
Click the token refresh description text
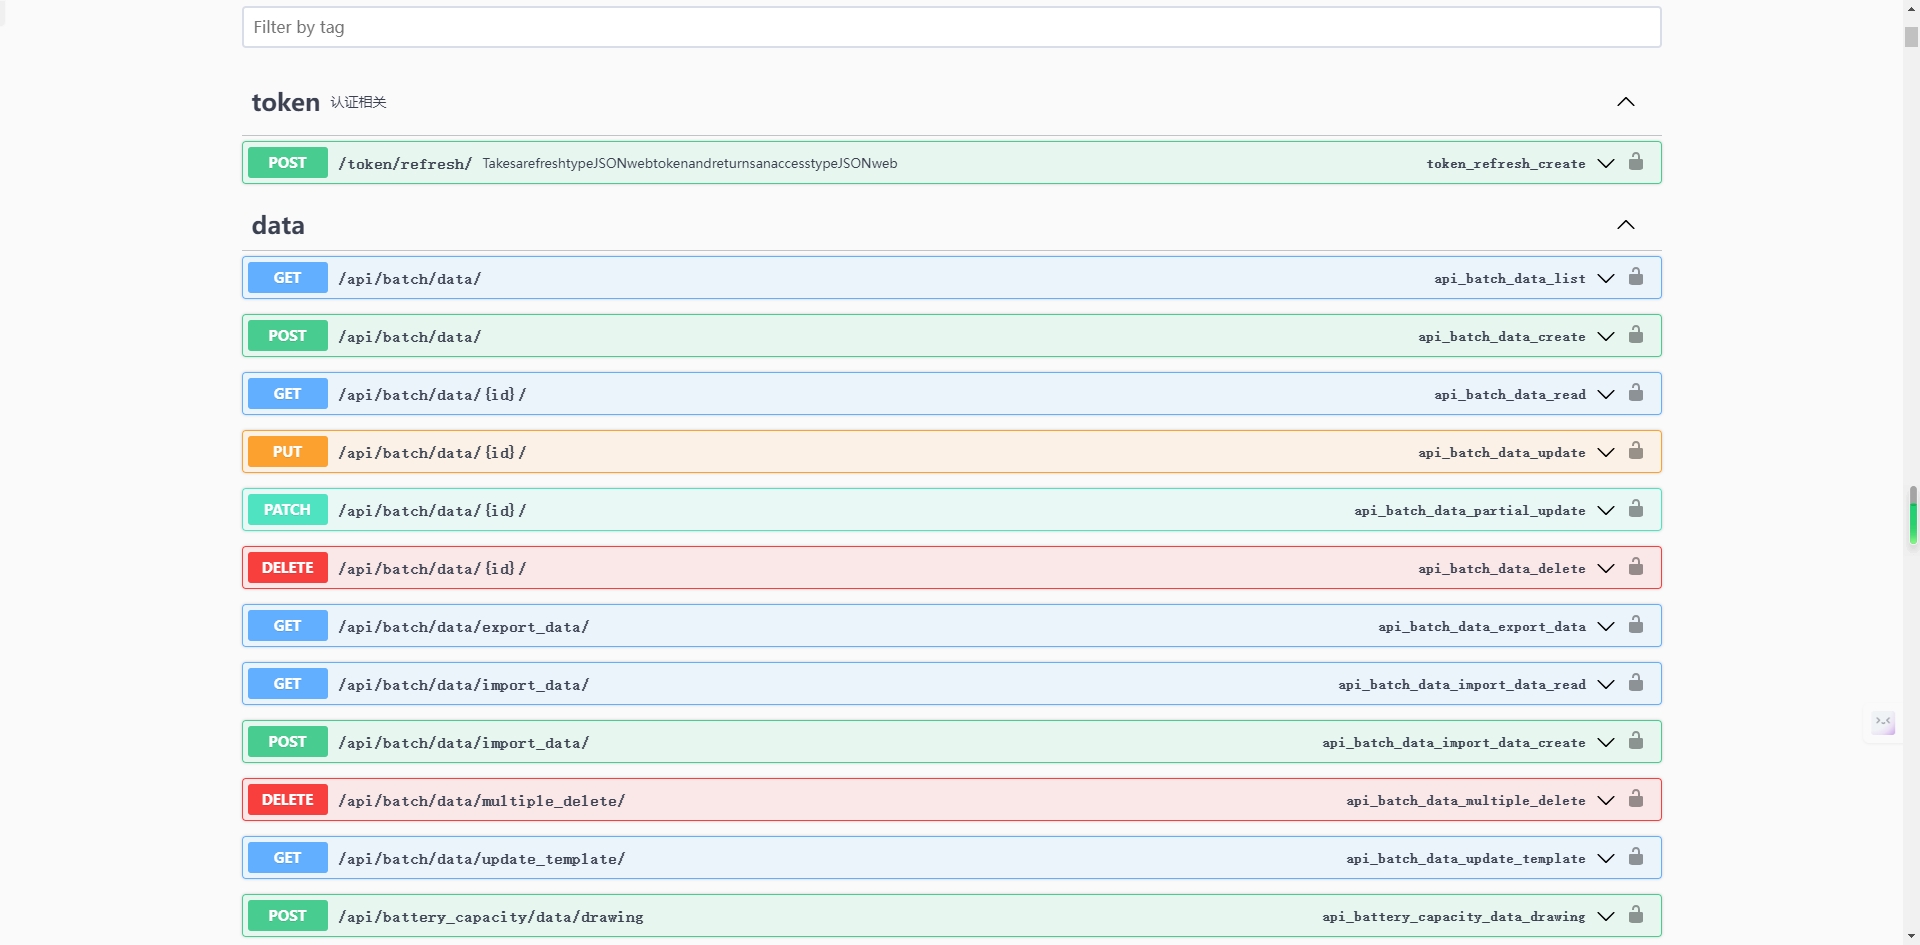pyautogui.click(x=690, y=163)
